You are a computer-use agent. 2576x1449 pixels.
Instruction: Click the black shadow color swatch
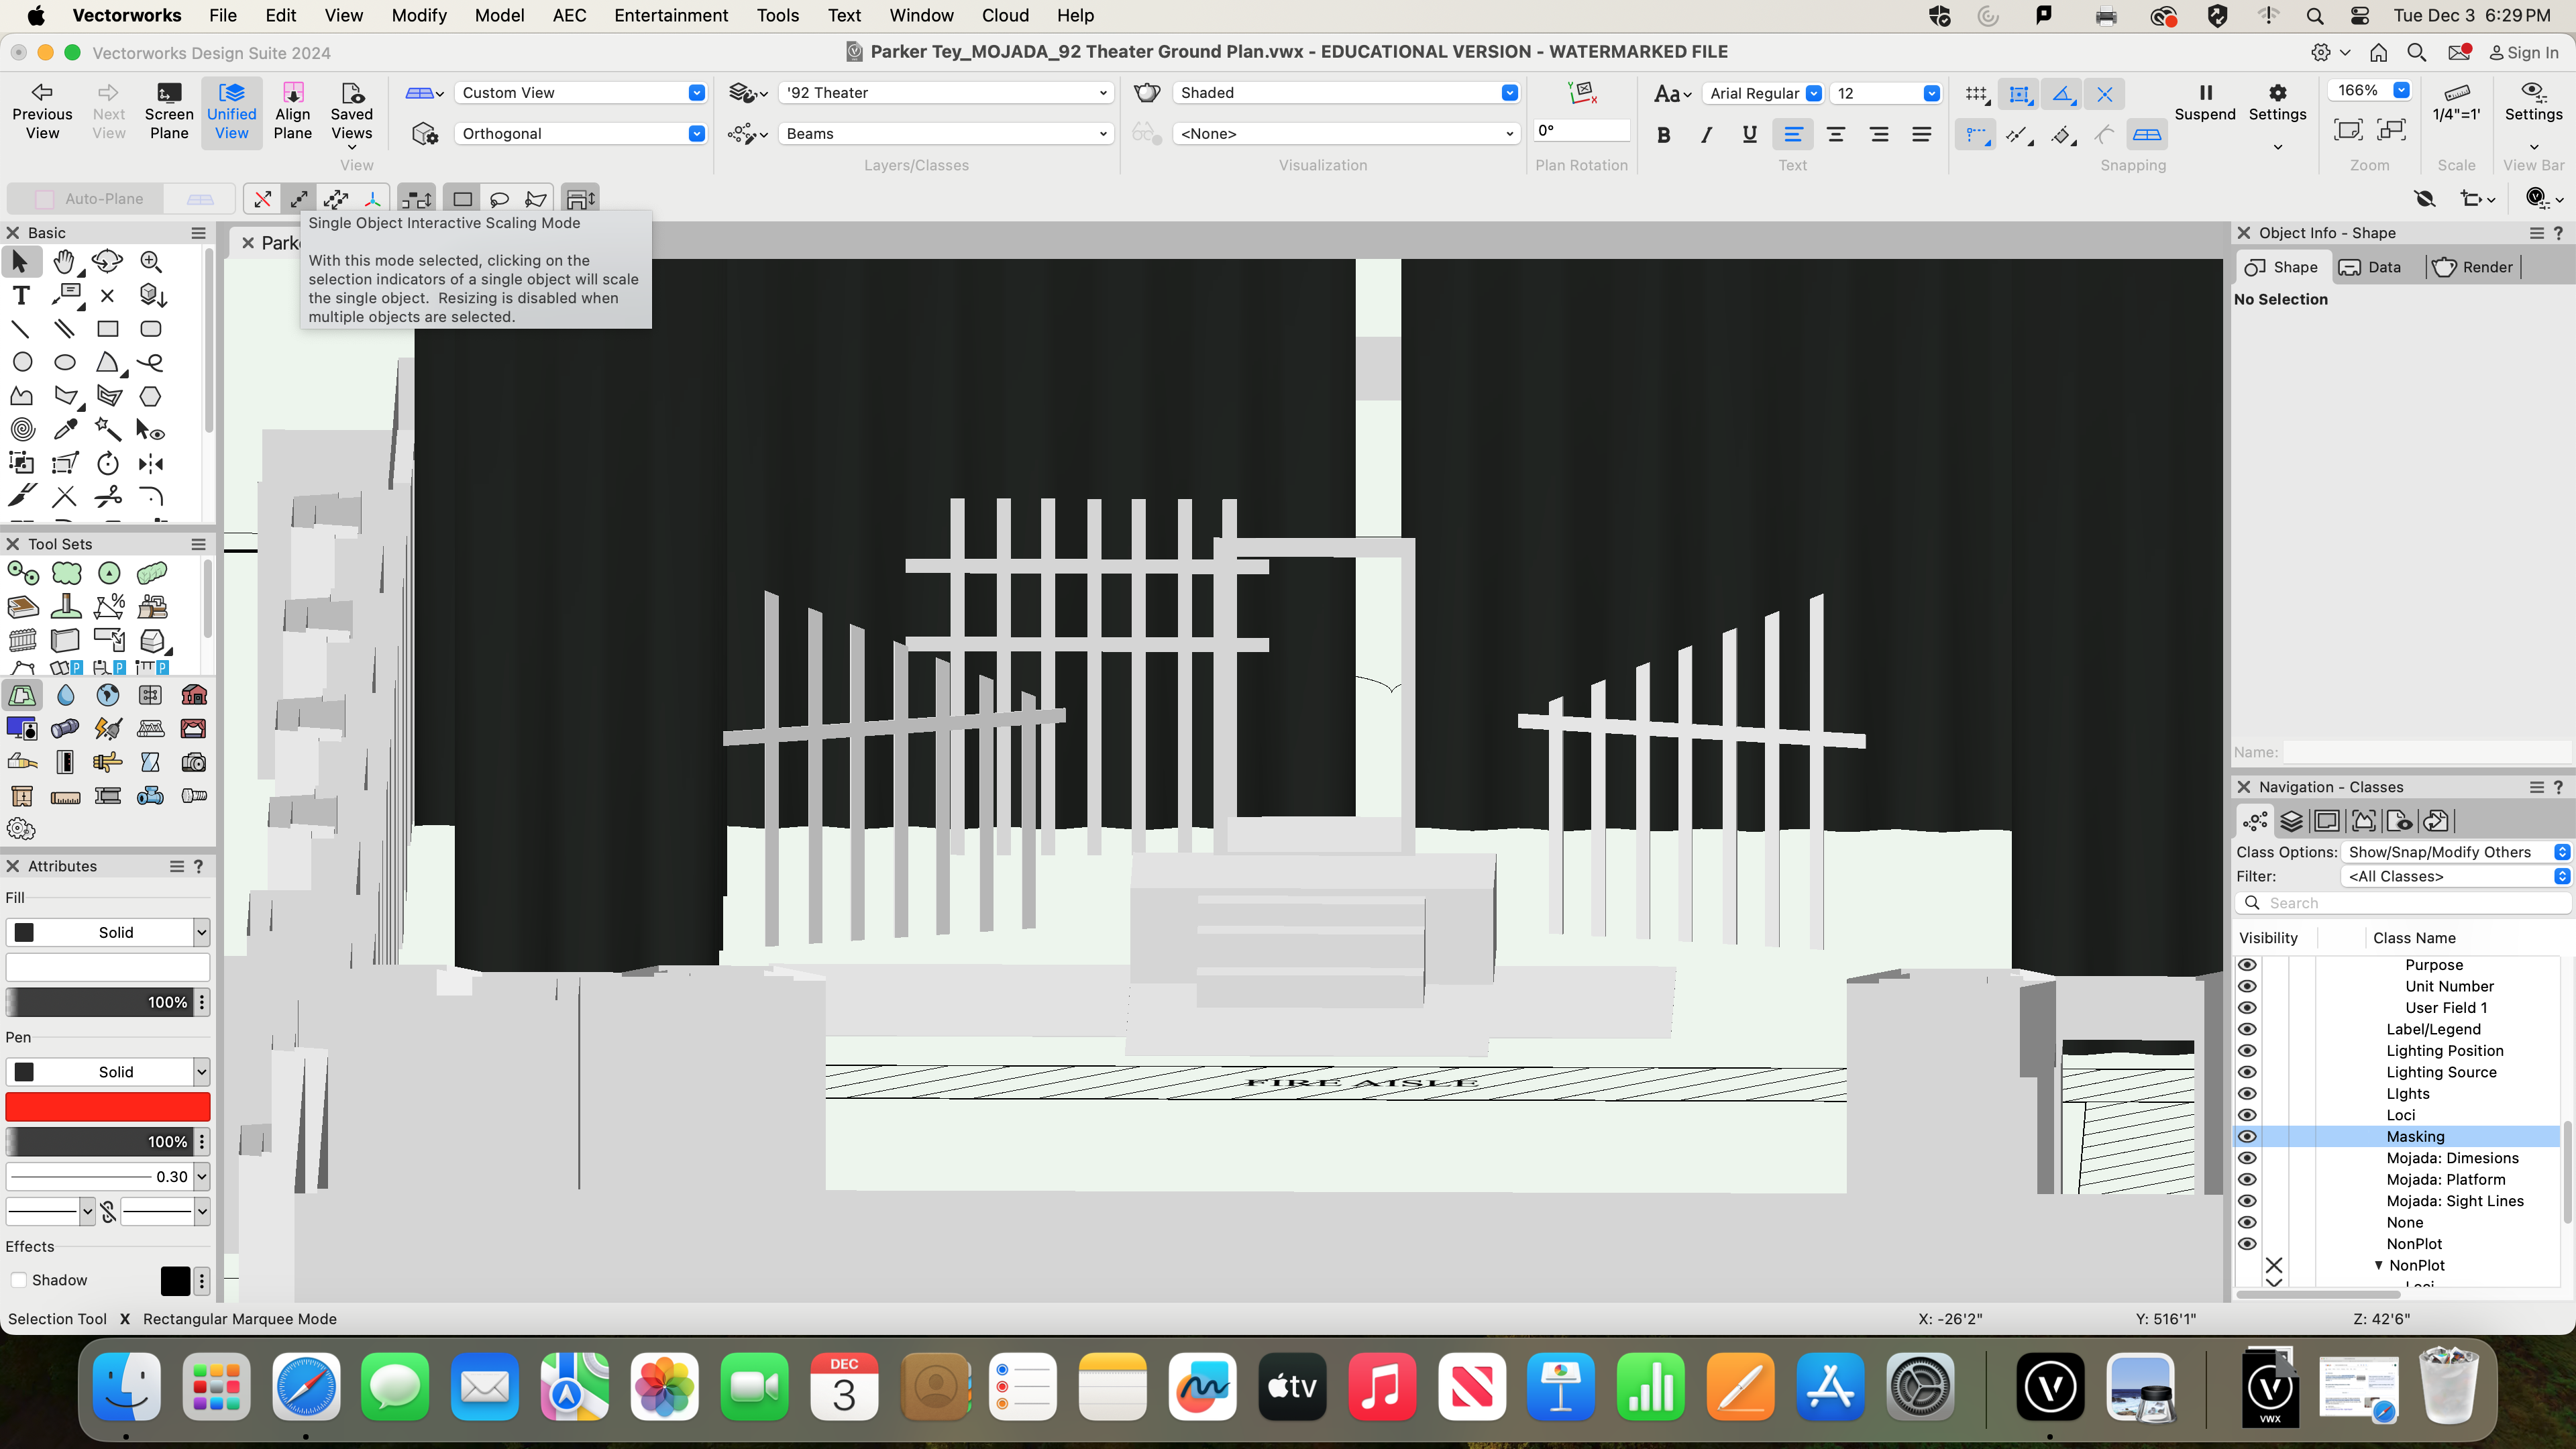click(175, 1280)
